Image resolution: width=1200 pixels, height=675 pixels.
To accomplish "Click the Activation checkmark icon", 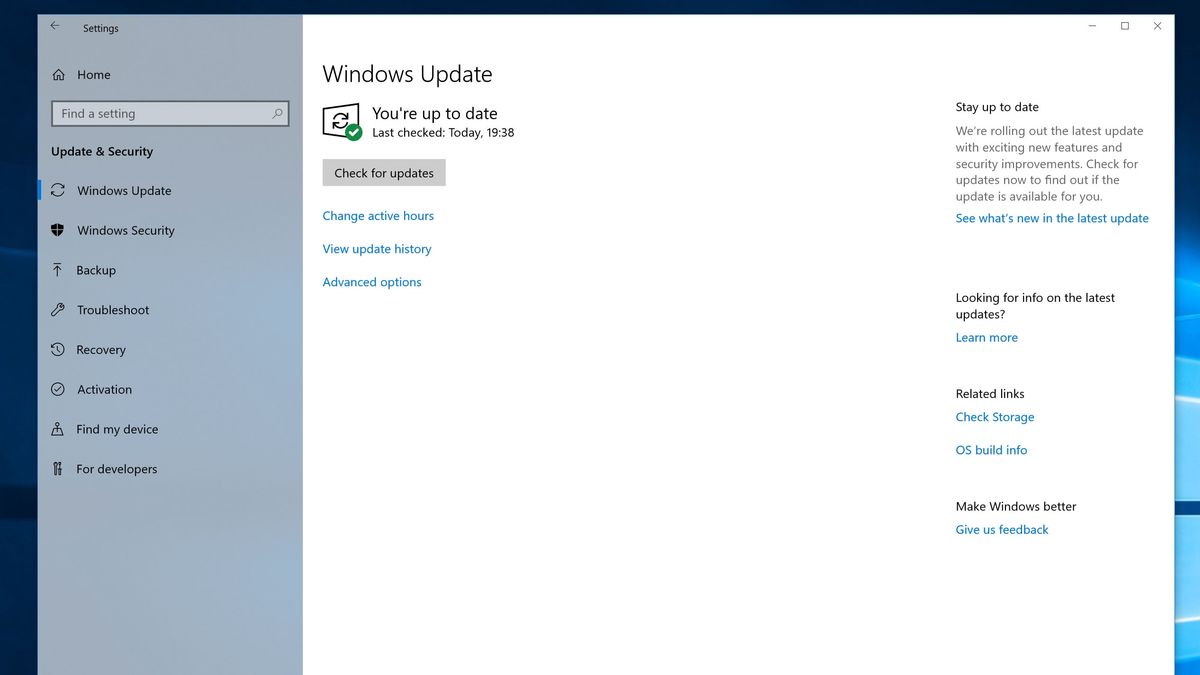I will coord(60,389).
